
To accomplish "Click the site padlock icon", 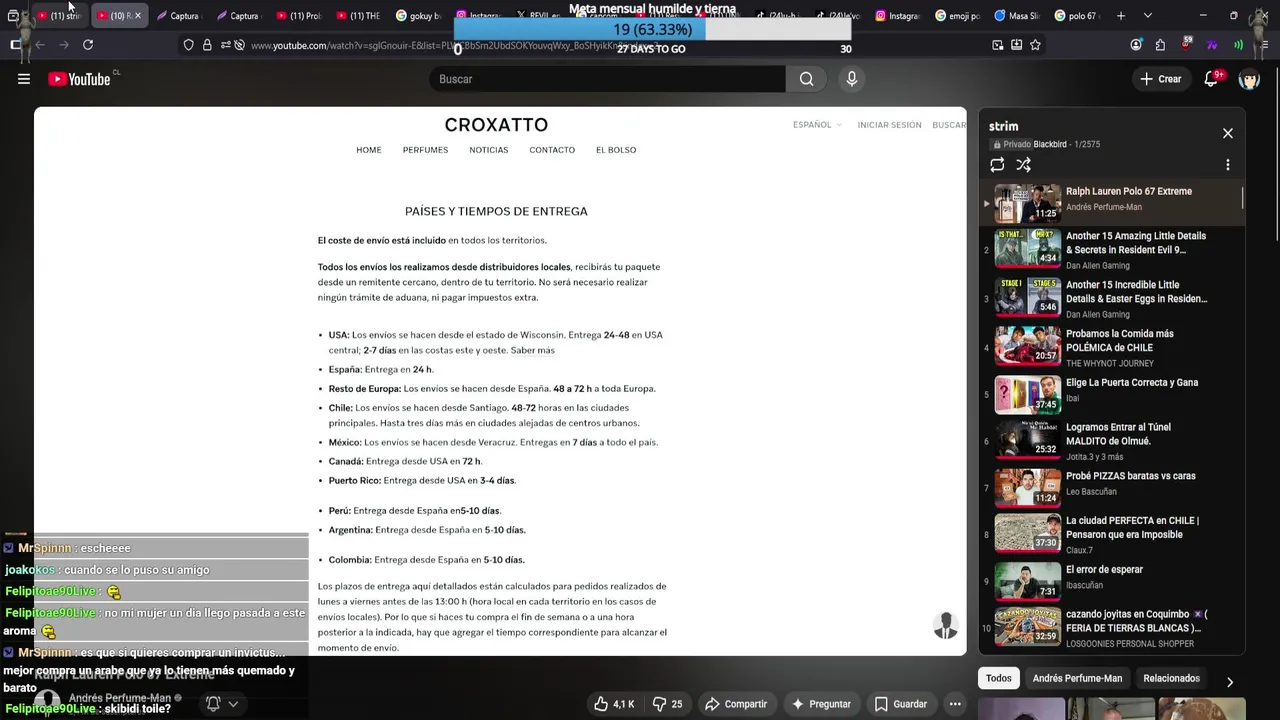I will pyautogui.click(x=207, y=45).
